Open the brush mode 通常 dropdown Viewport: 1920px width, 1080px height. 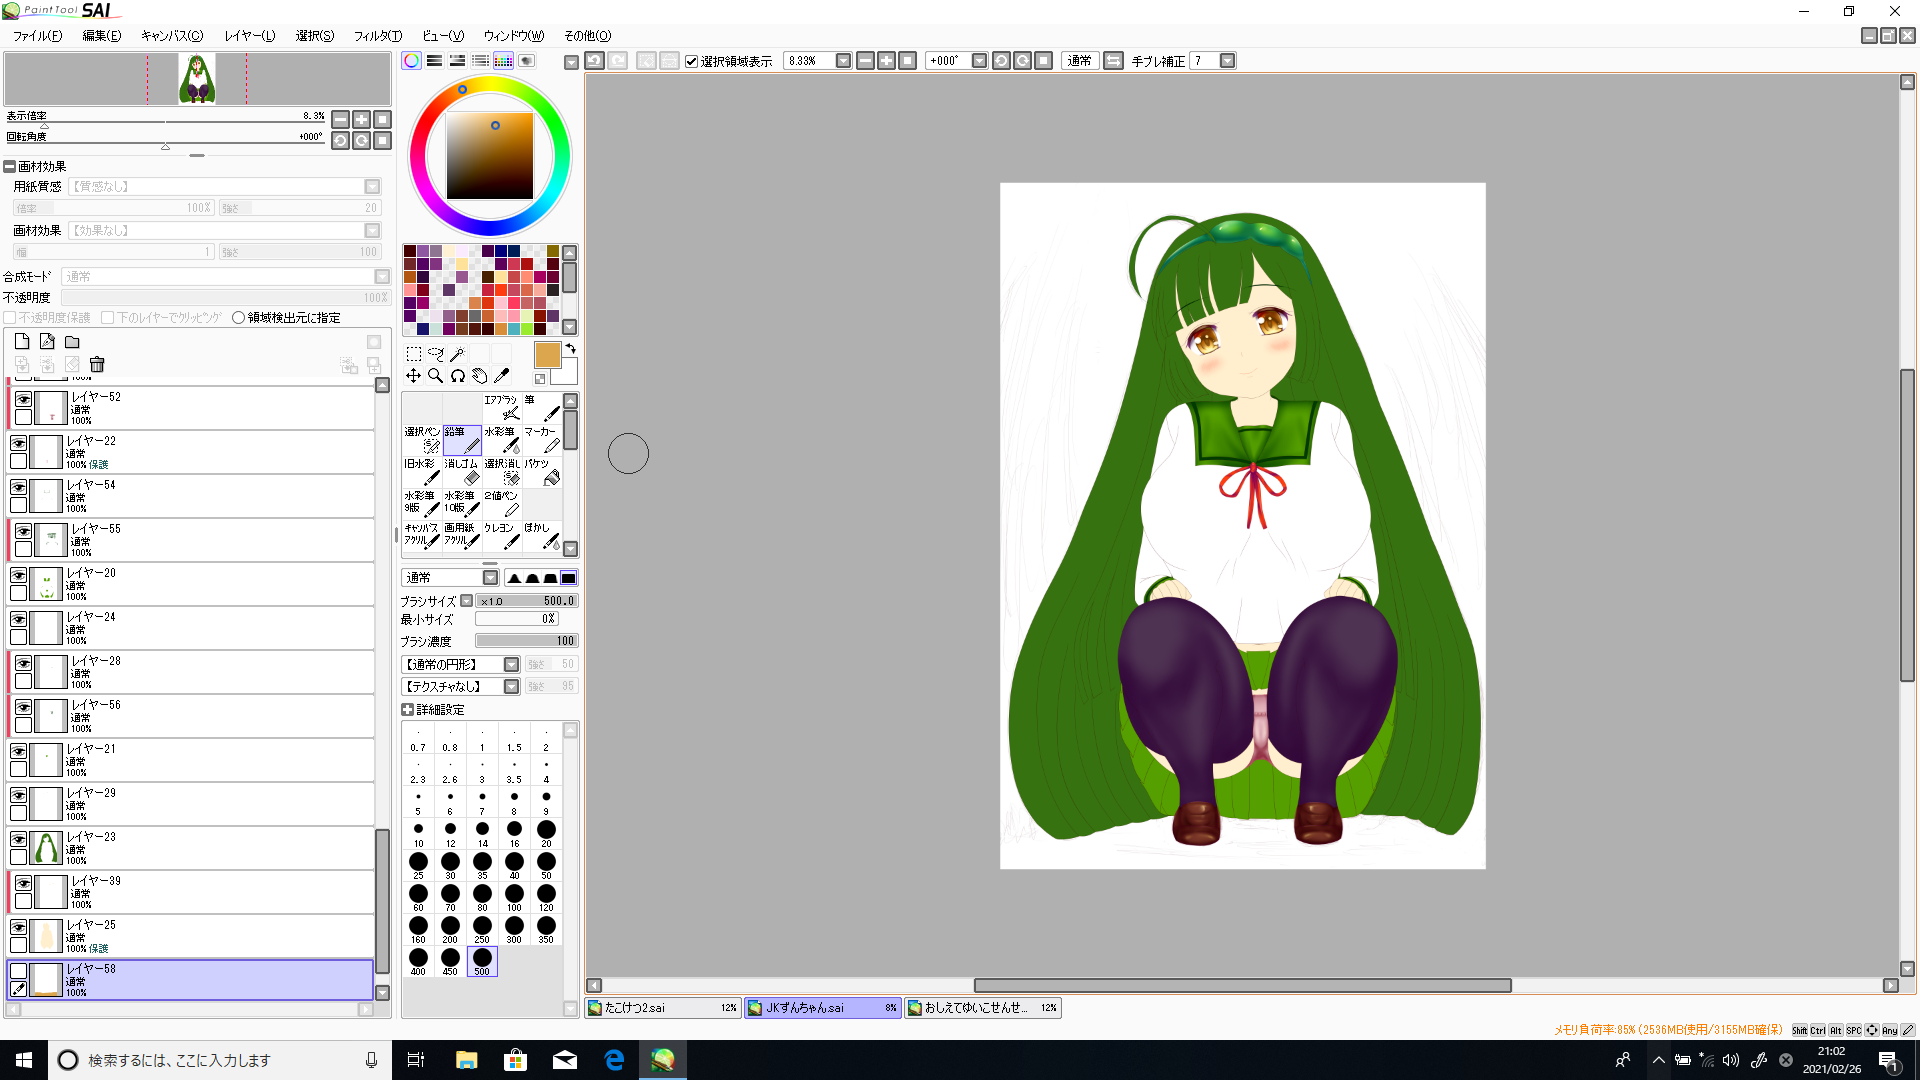click(x=490, y=578)
